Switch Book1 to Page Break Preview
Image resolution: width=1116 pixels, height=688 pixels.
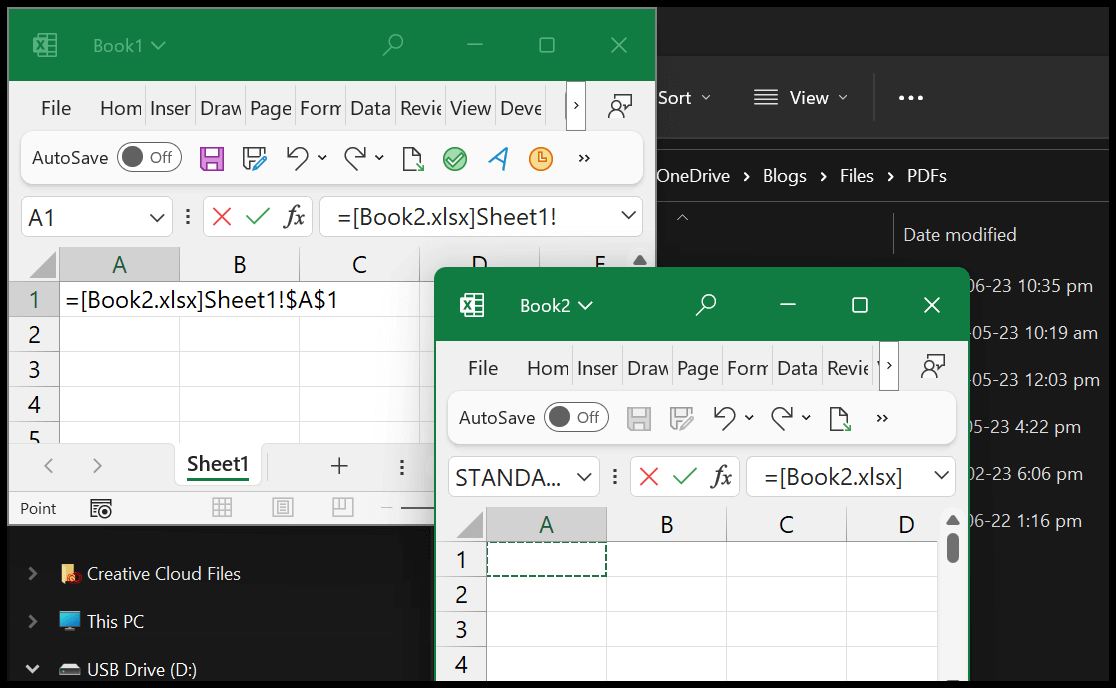coord(342,507)
